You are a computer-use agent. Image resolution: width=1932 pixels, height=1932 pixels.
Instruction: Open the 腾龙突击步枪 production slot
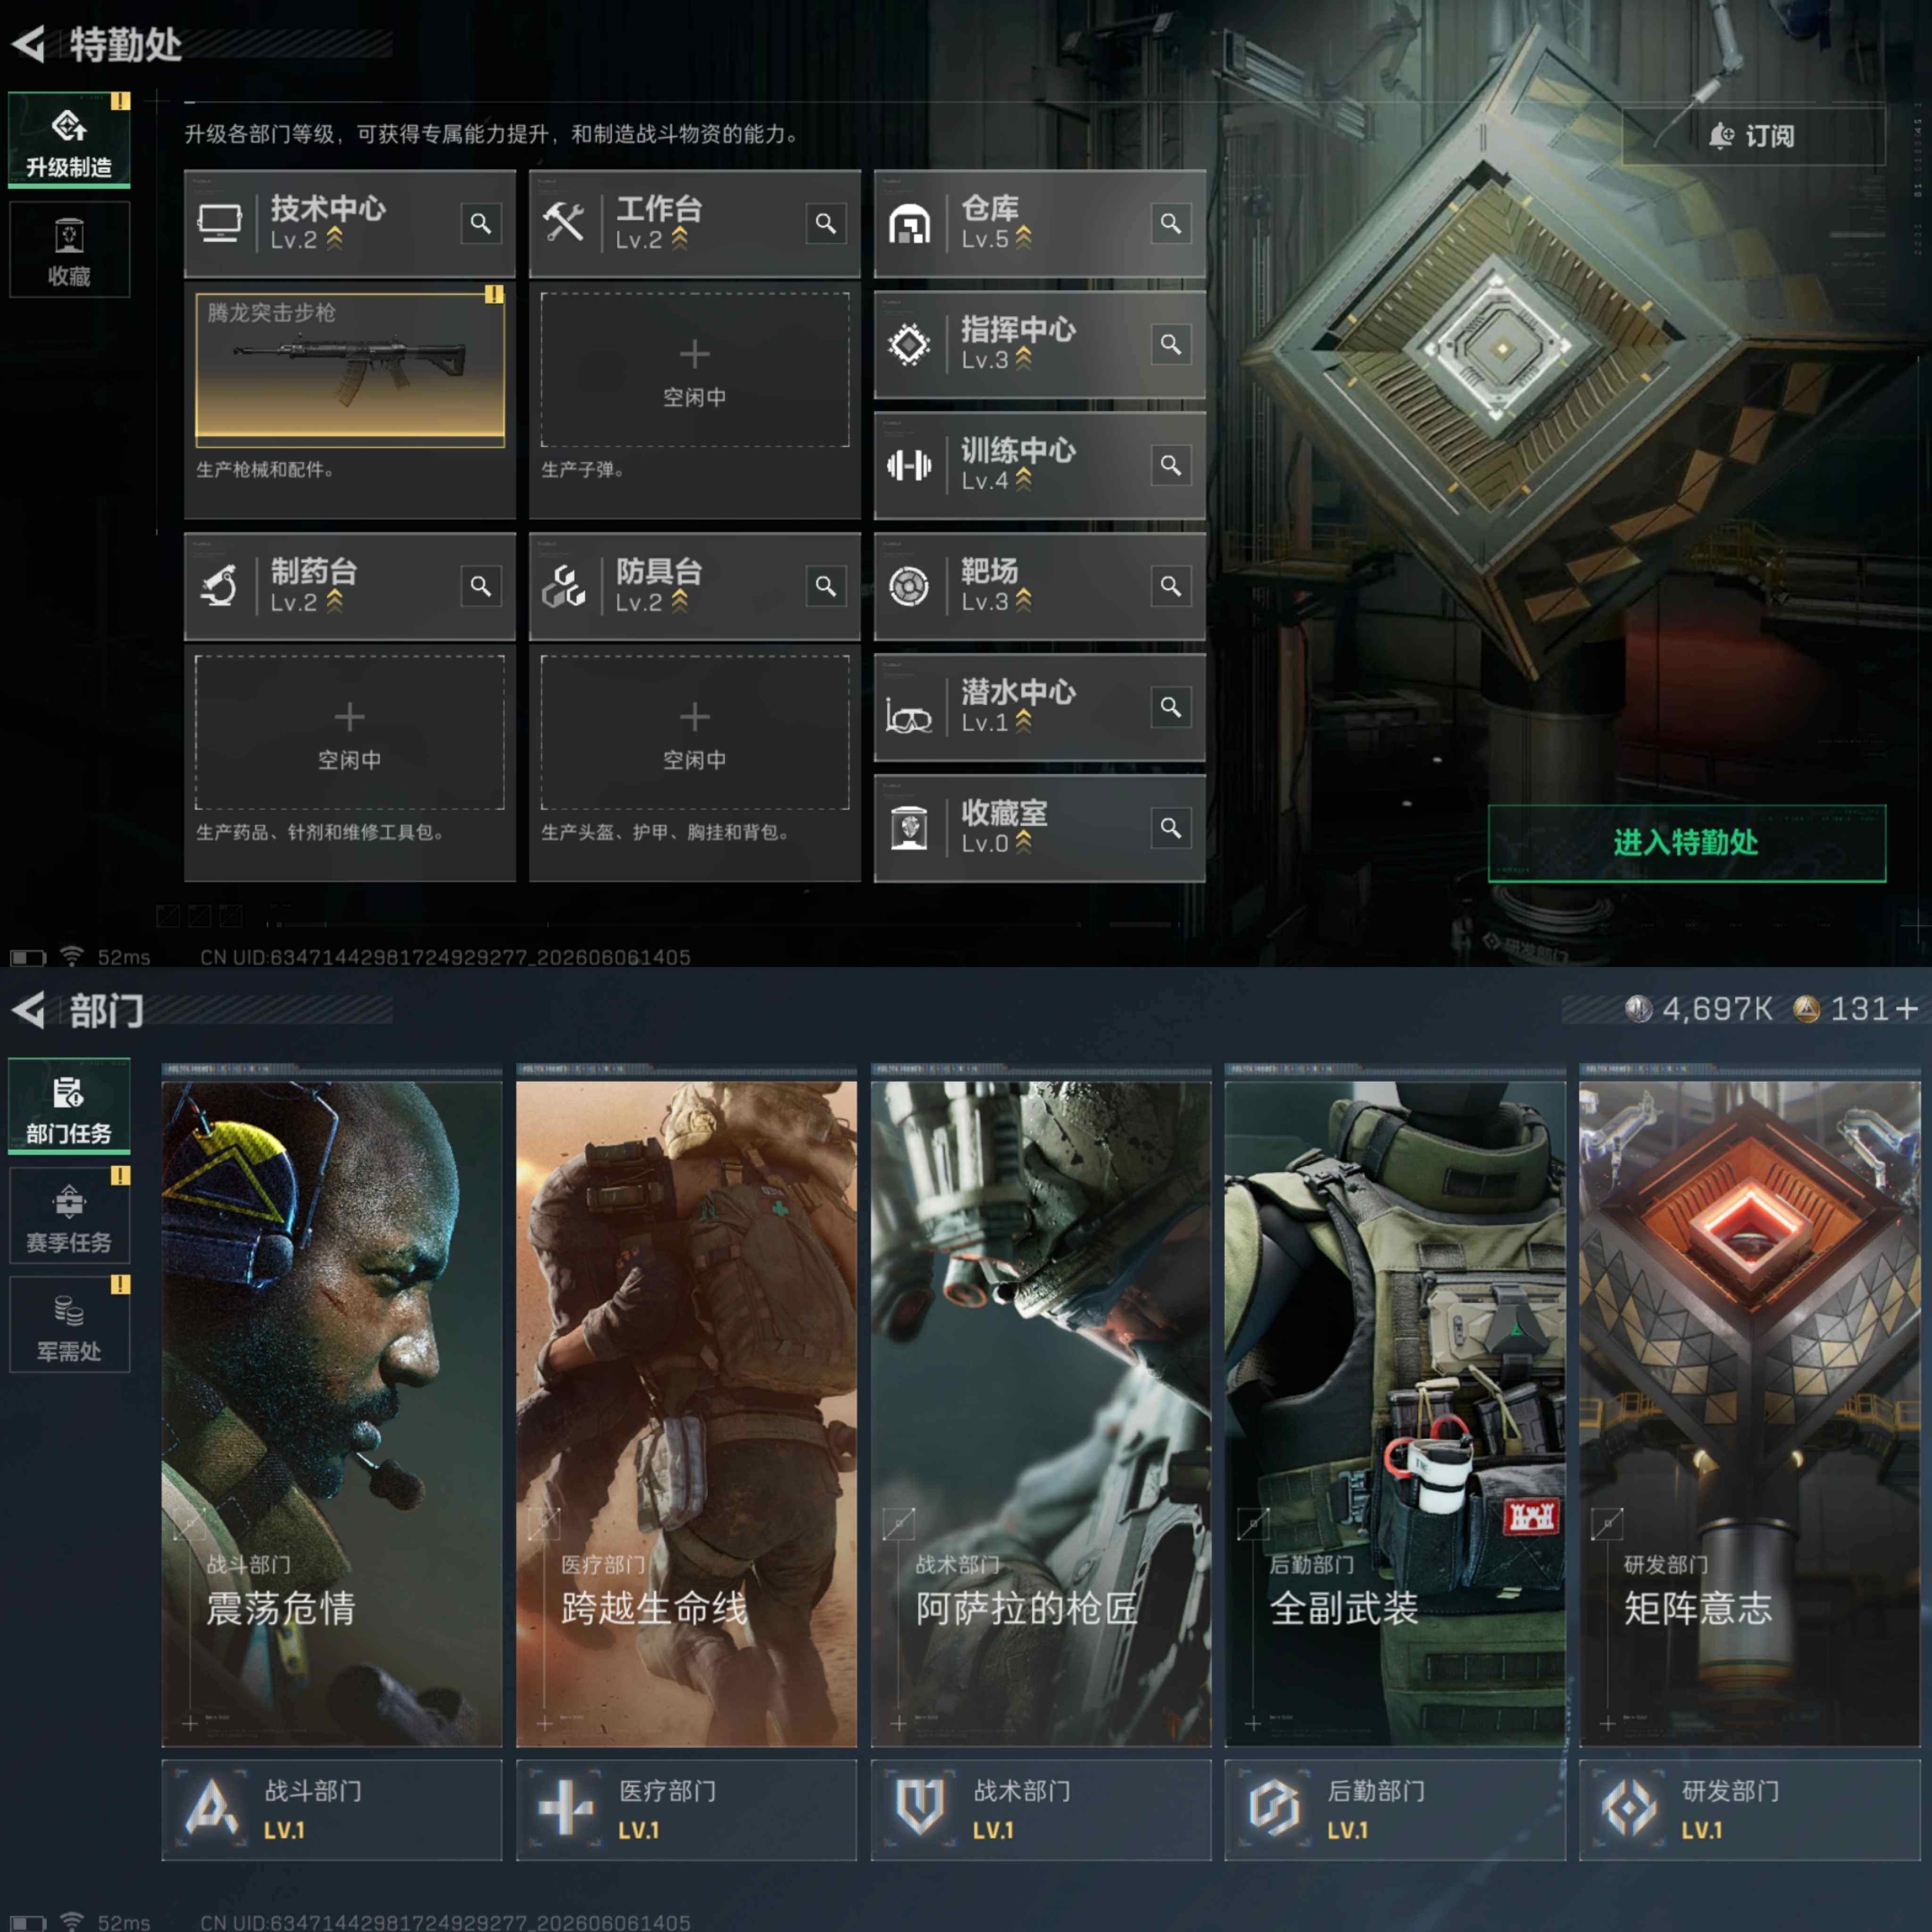350,369
